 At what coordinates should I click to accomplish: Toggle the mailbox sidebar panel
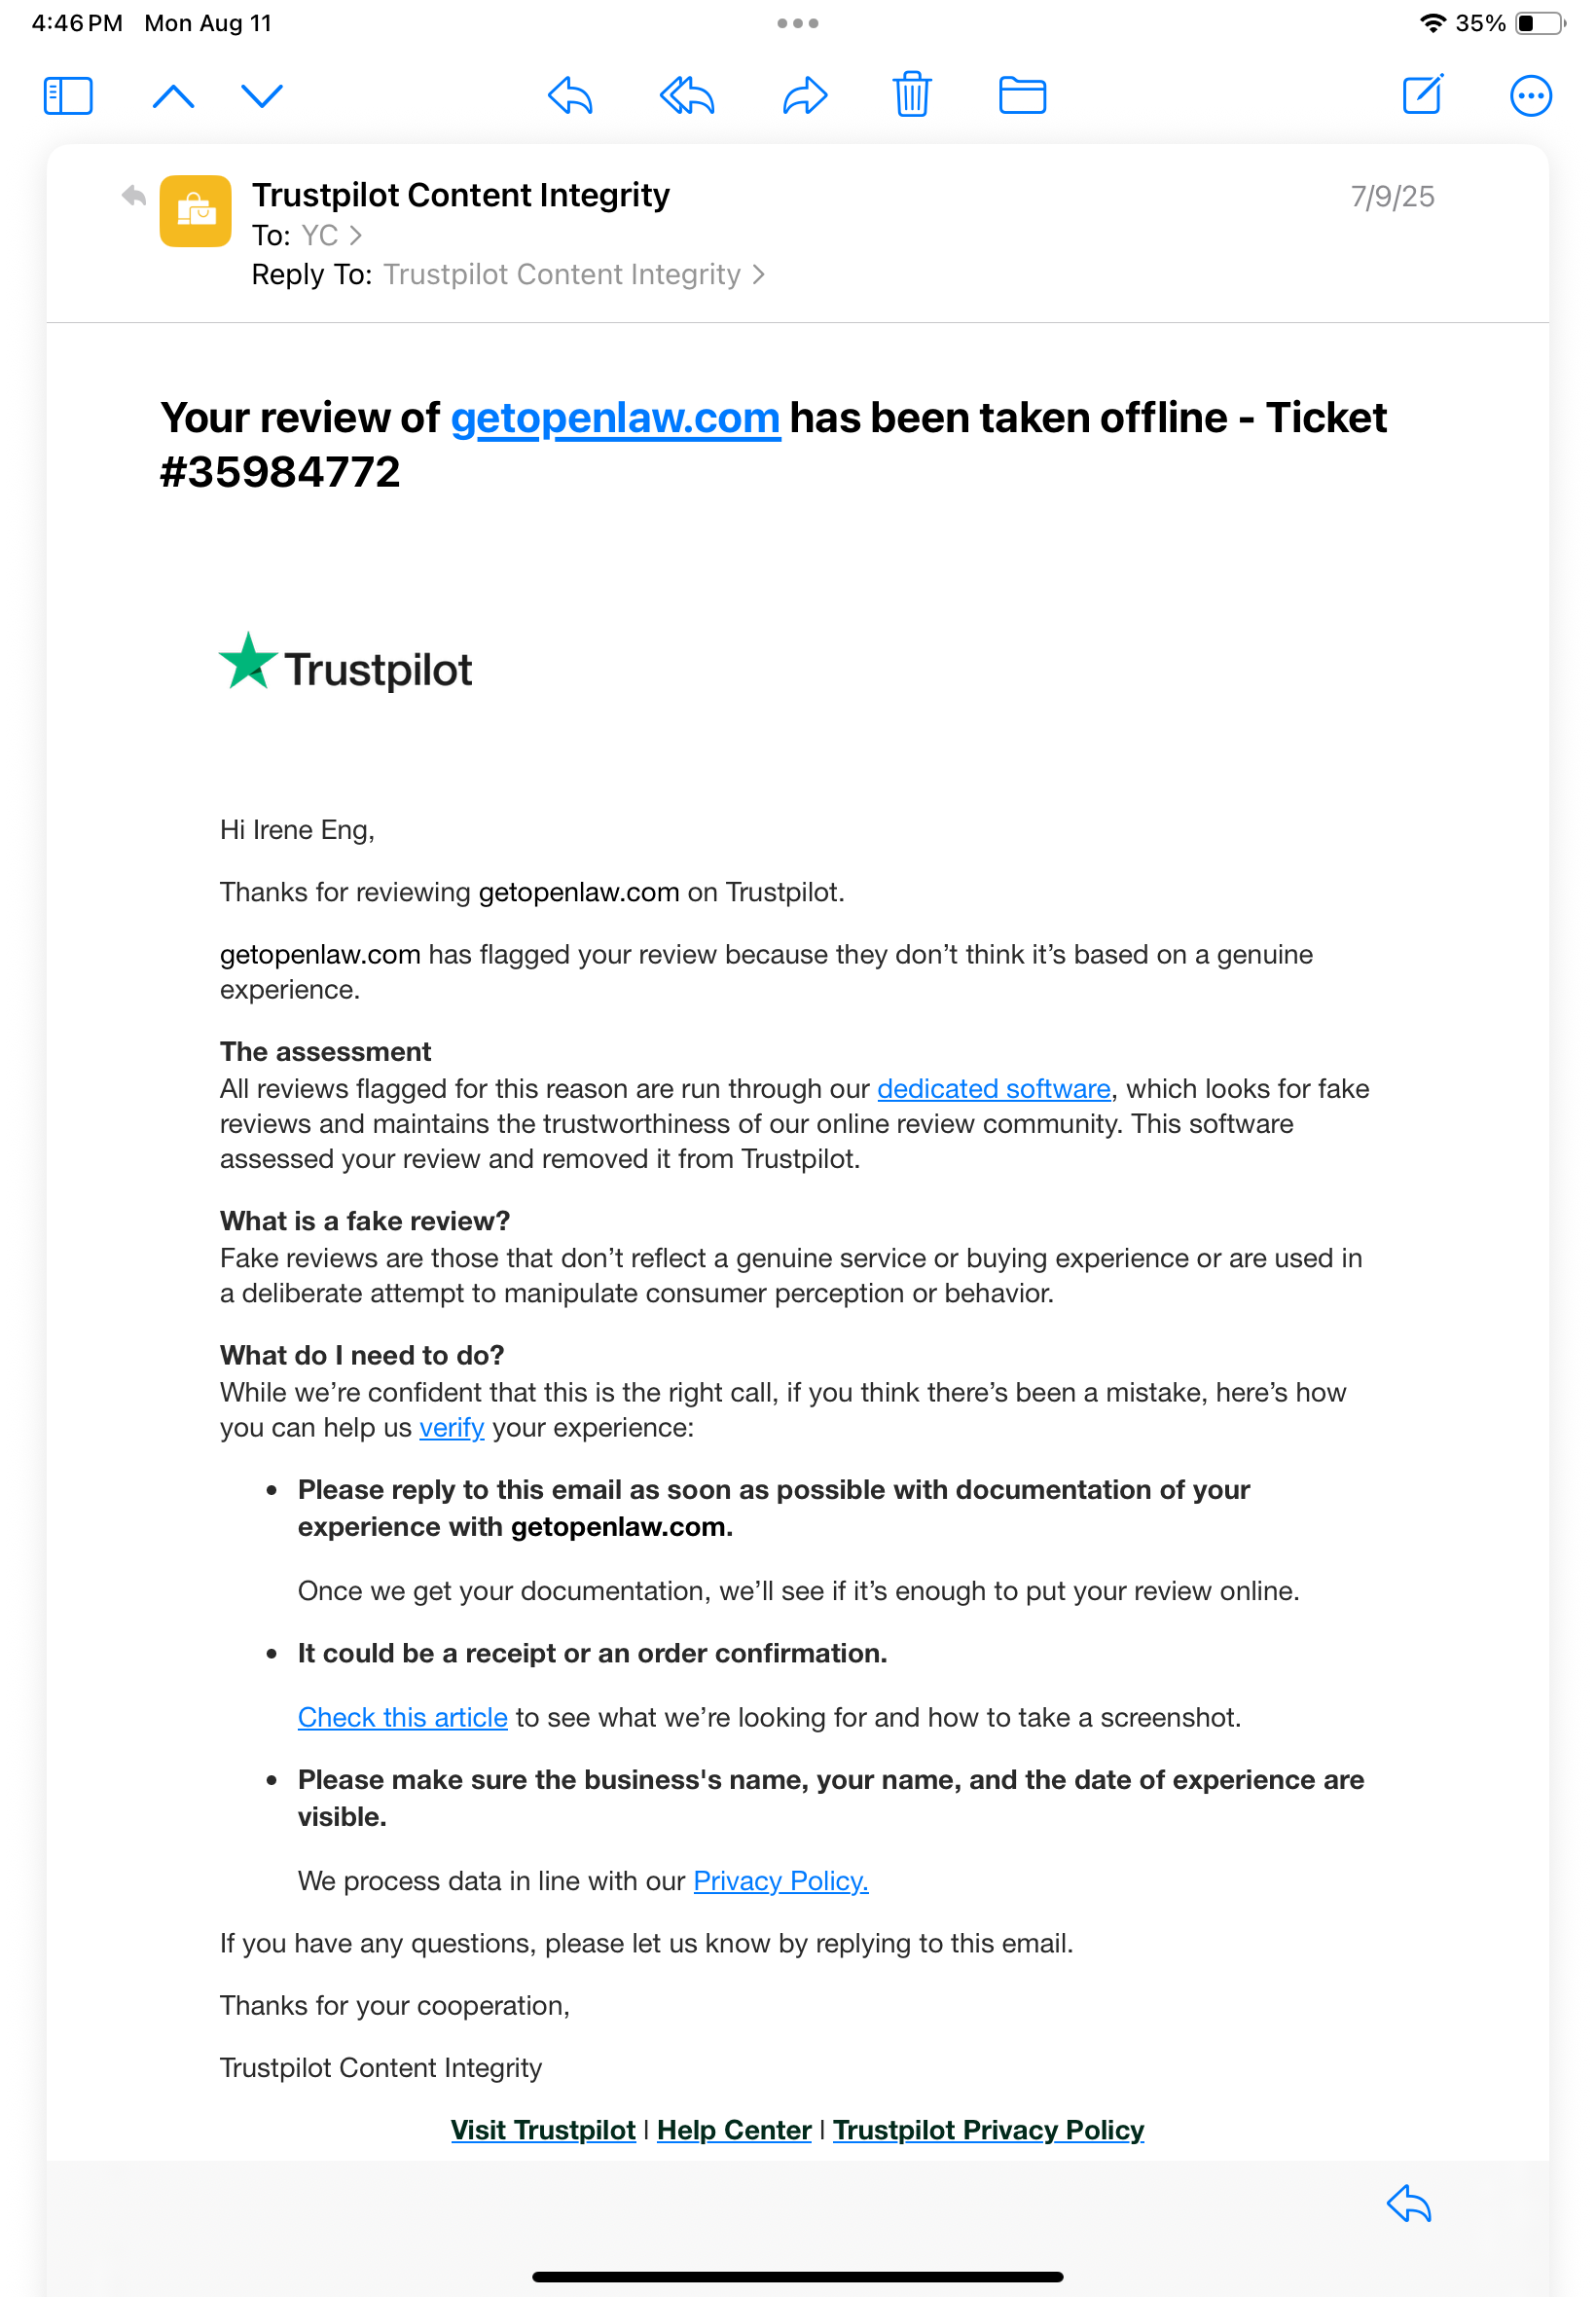[x=68, y=96]
